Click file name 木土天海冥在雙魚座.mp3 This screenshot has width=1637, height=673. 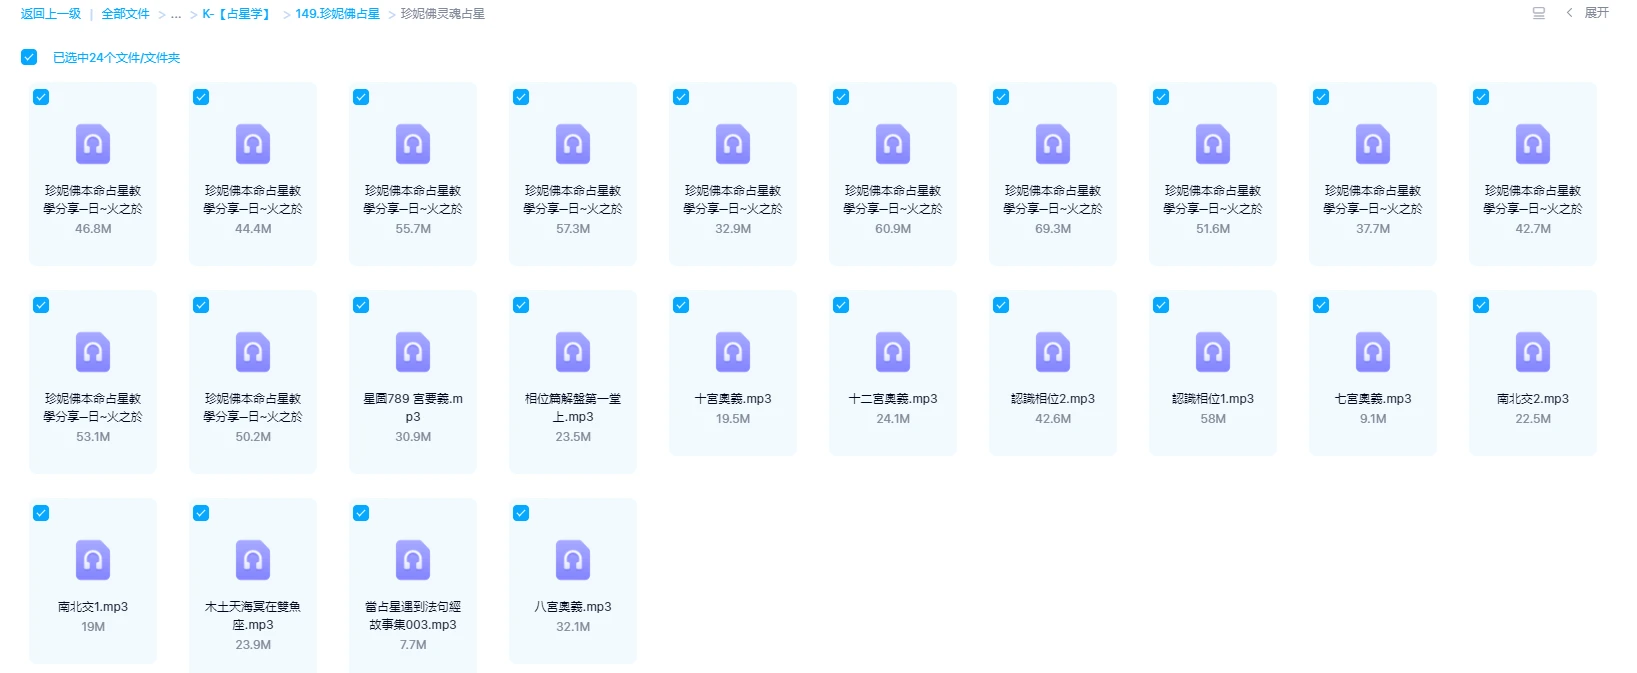253,615
